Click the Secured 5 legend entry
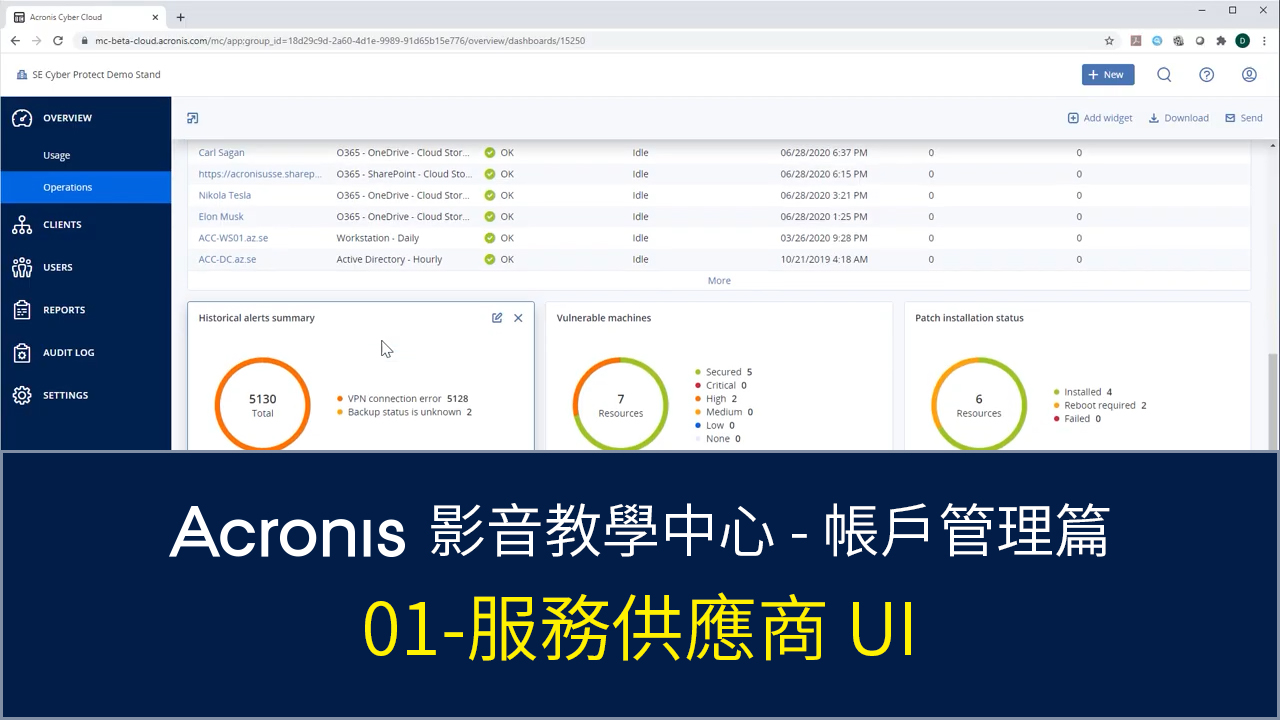The height and width of the screenshot is (720, 1280). [x=724, y=372]
